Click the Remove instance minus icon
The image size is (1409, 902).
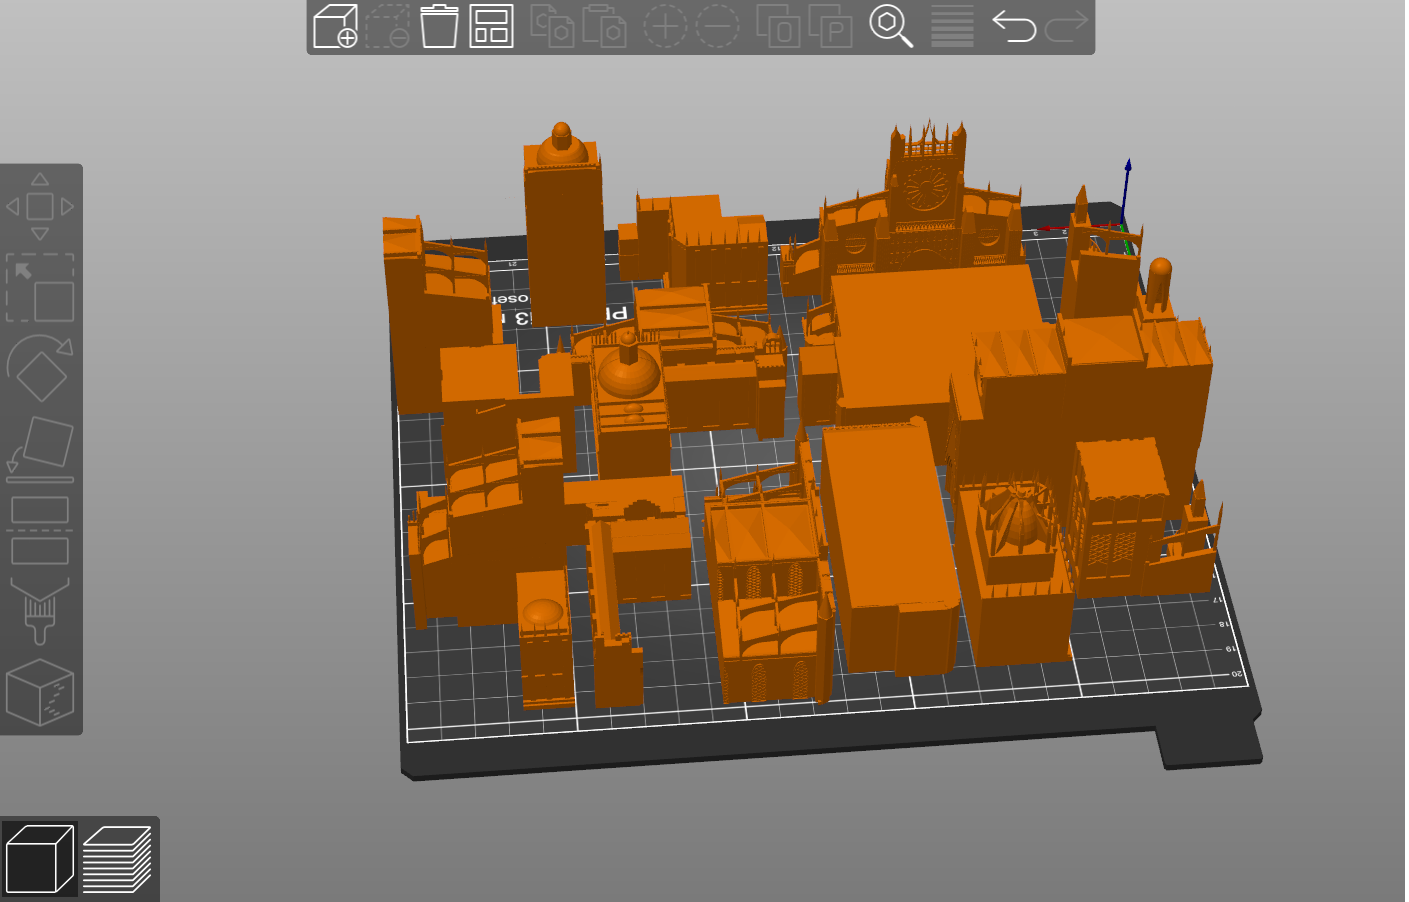pos(717,26)
